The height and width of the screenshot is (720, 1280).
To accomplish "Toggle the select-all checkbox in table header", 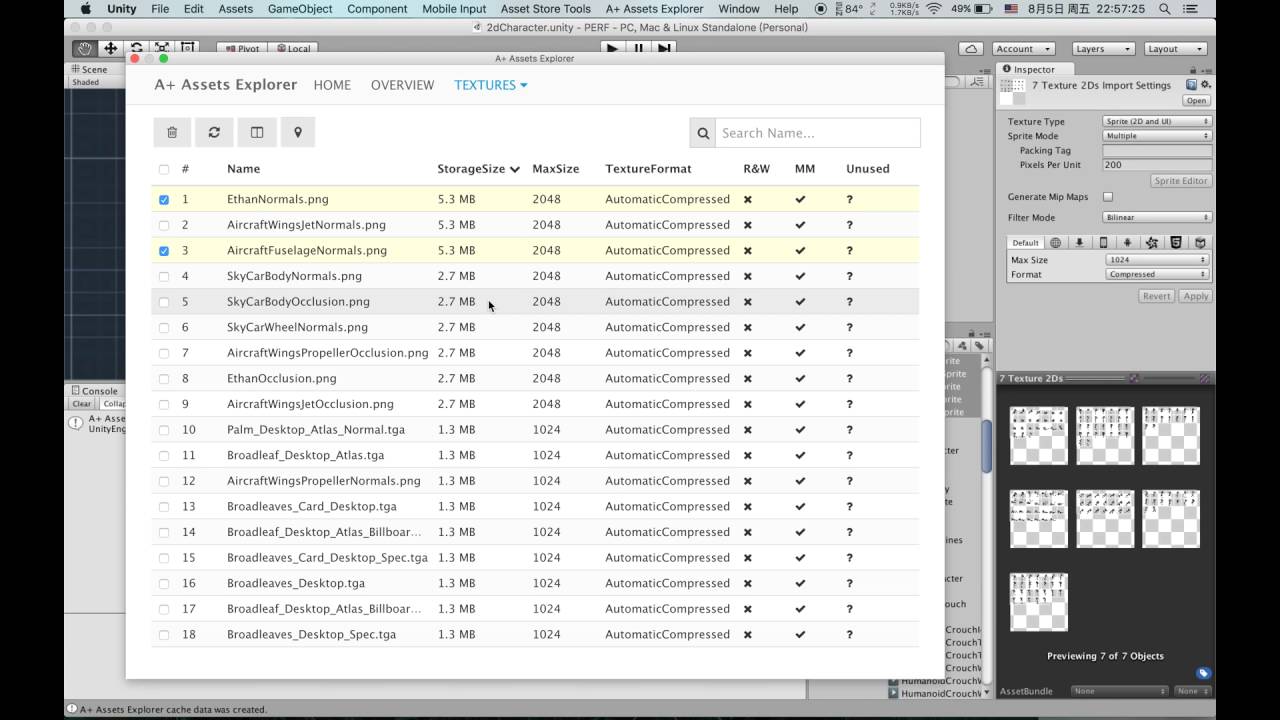I will click(164, 169).
